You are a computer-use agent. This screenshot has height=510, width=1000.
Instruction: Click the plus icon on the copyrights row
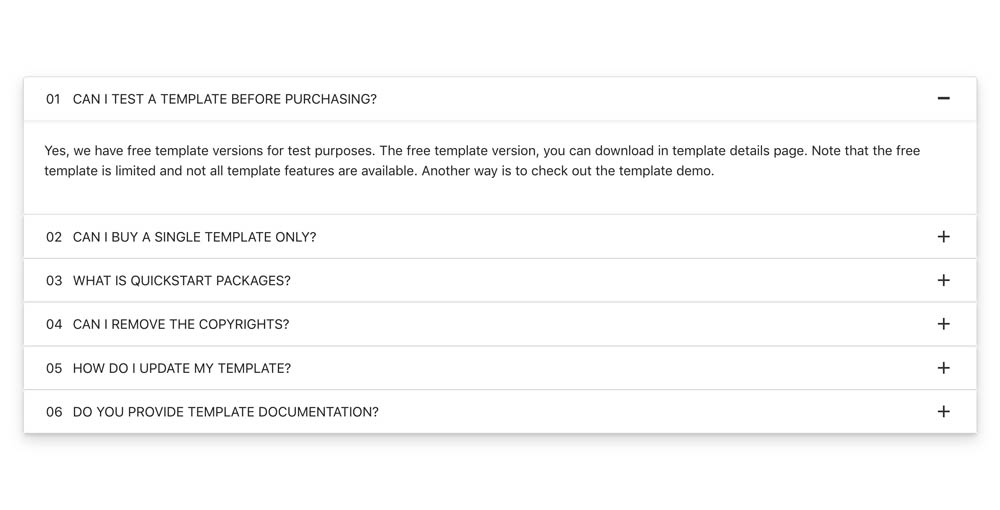(943, 324)
